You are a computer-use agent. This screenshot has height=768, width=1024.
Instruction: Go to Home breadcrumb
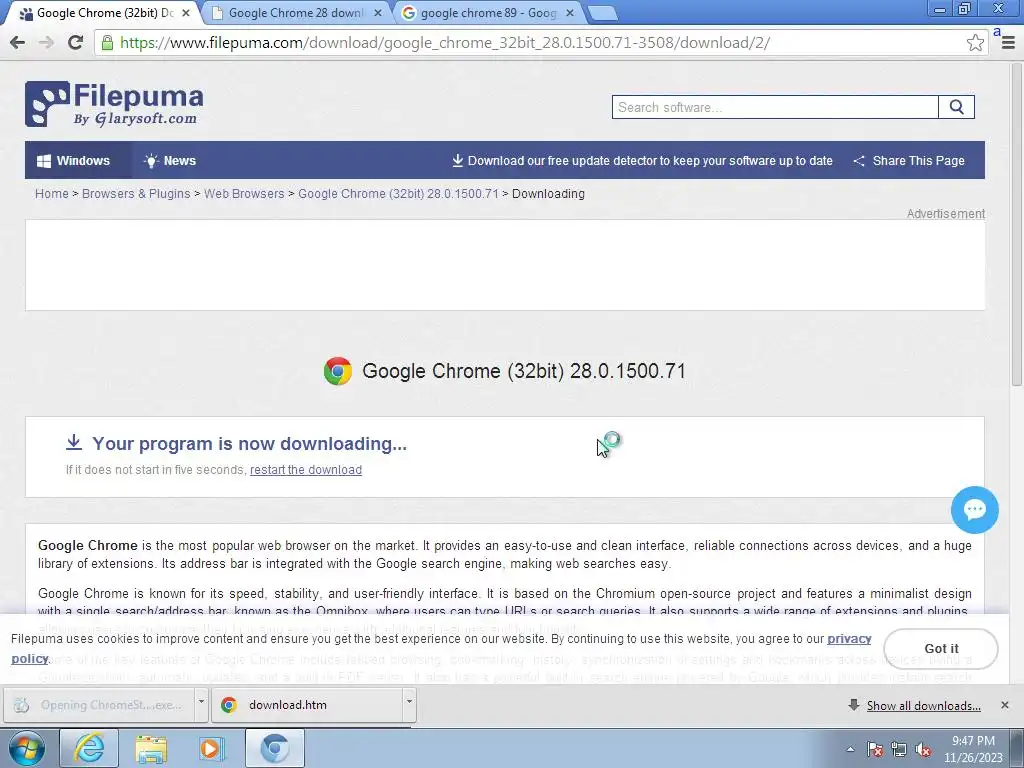(x=52, y=194)
